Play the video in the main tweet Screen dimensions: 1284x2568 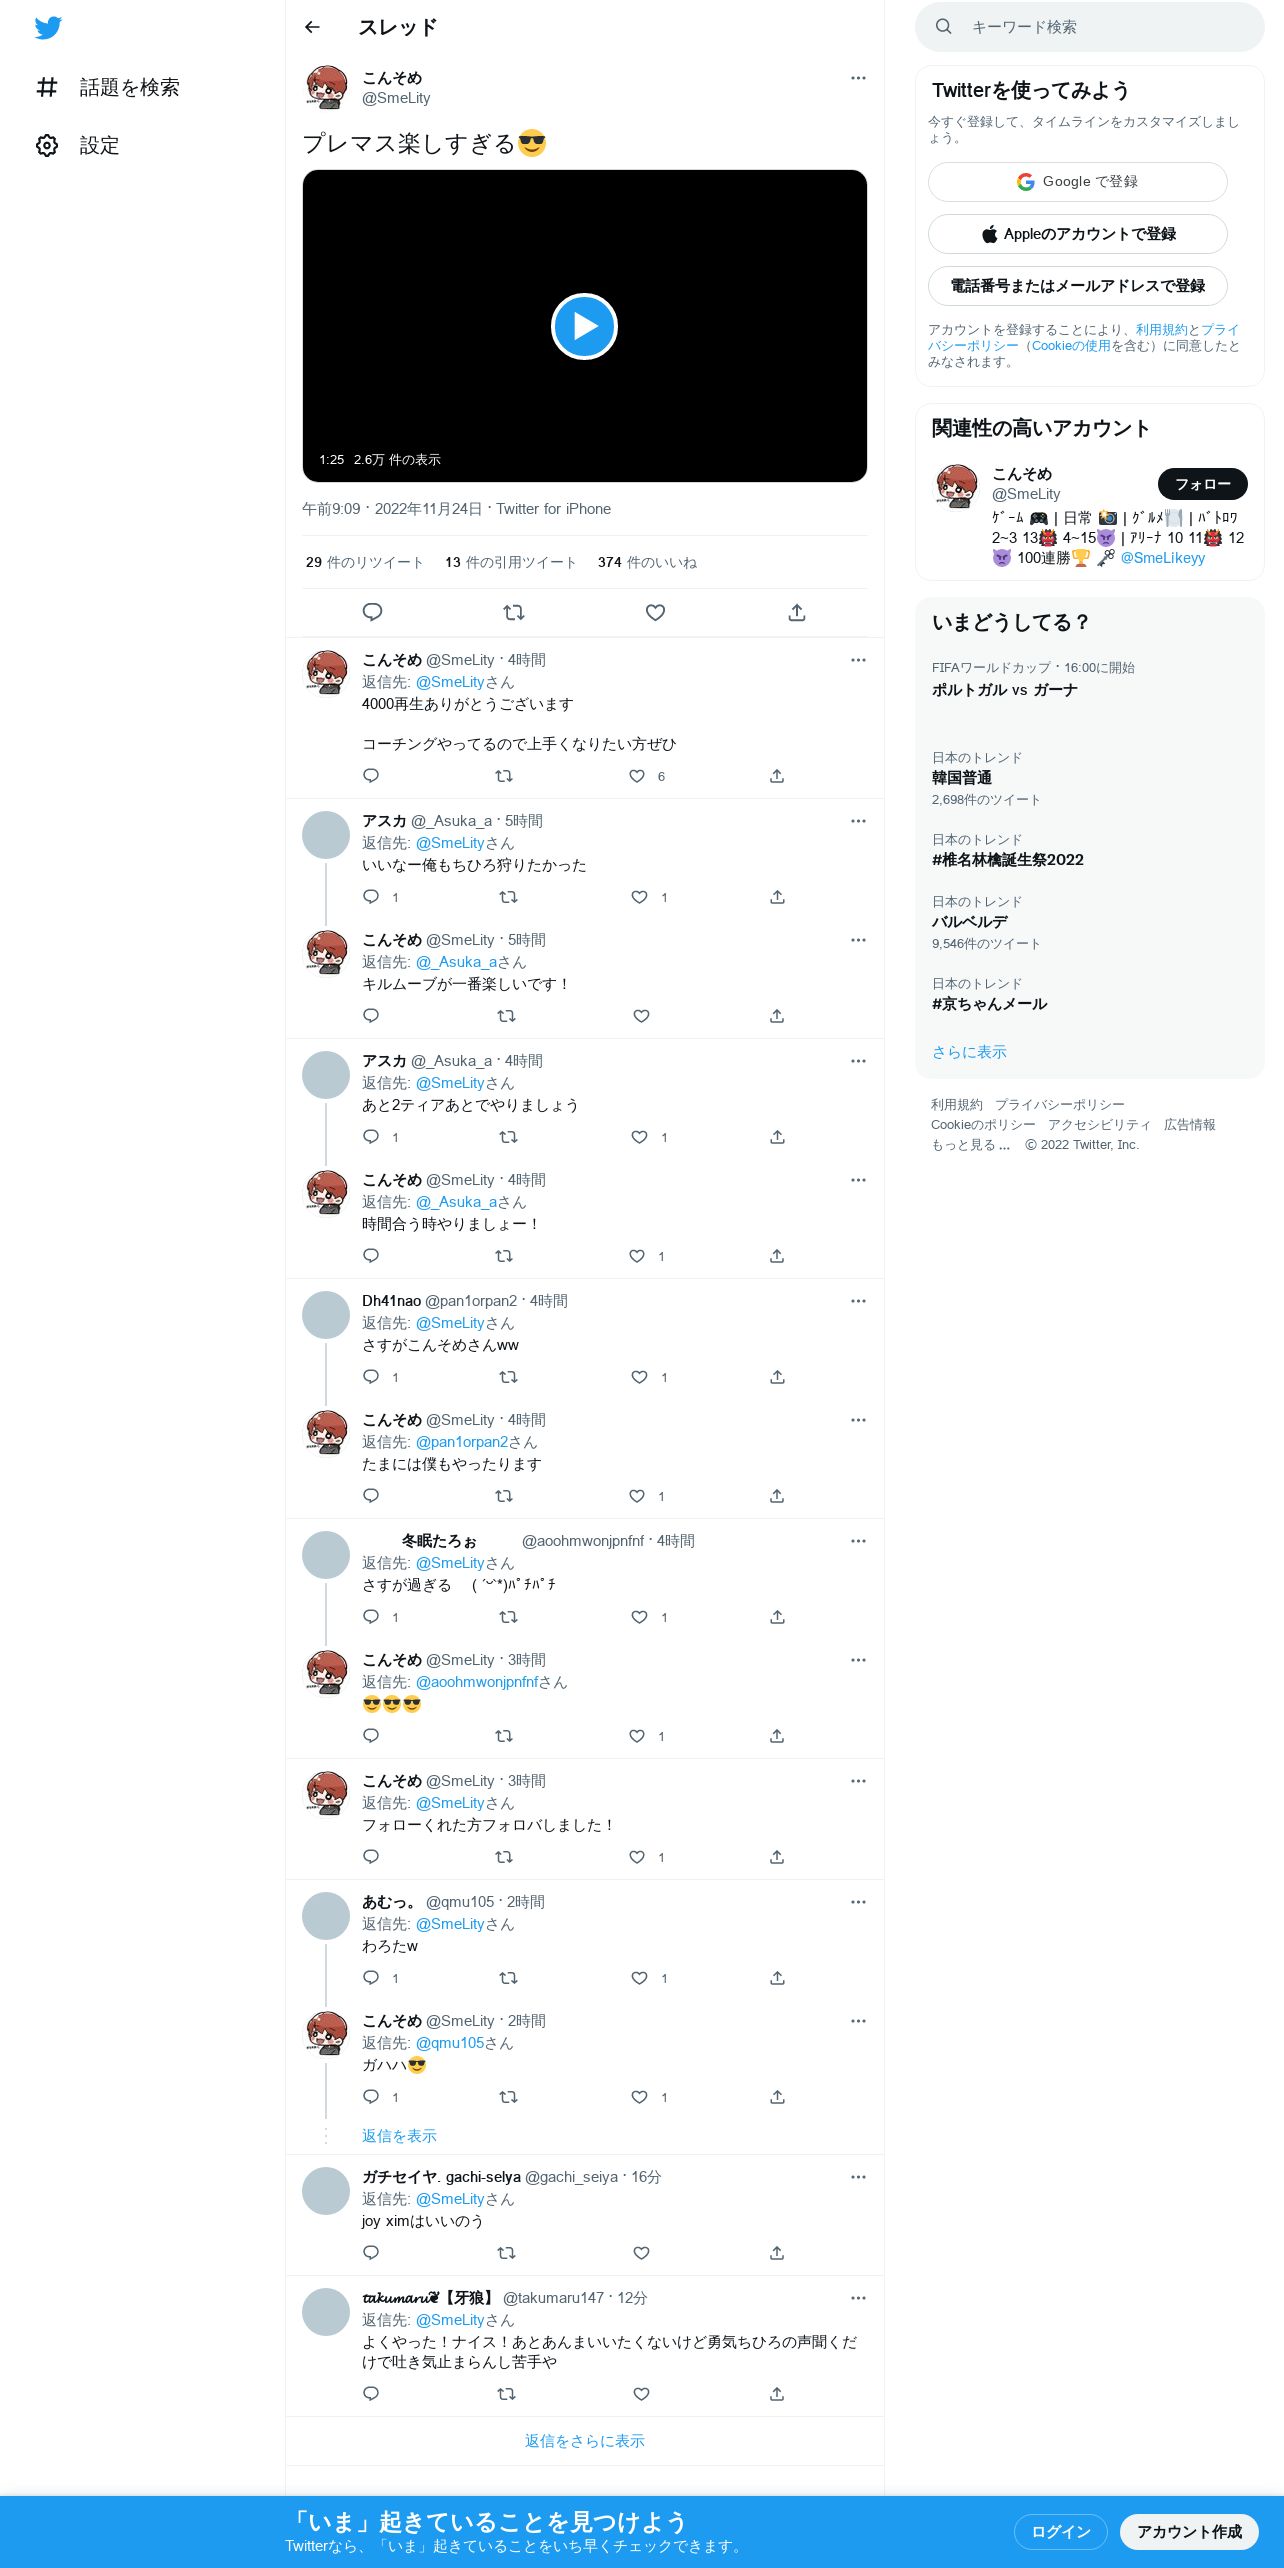pyautogui.click(x=584, y=326)
